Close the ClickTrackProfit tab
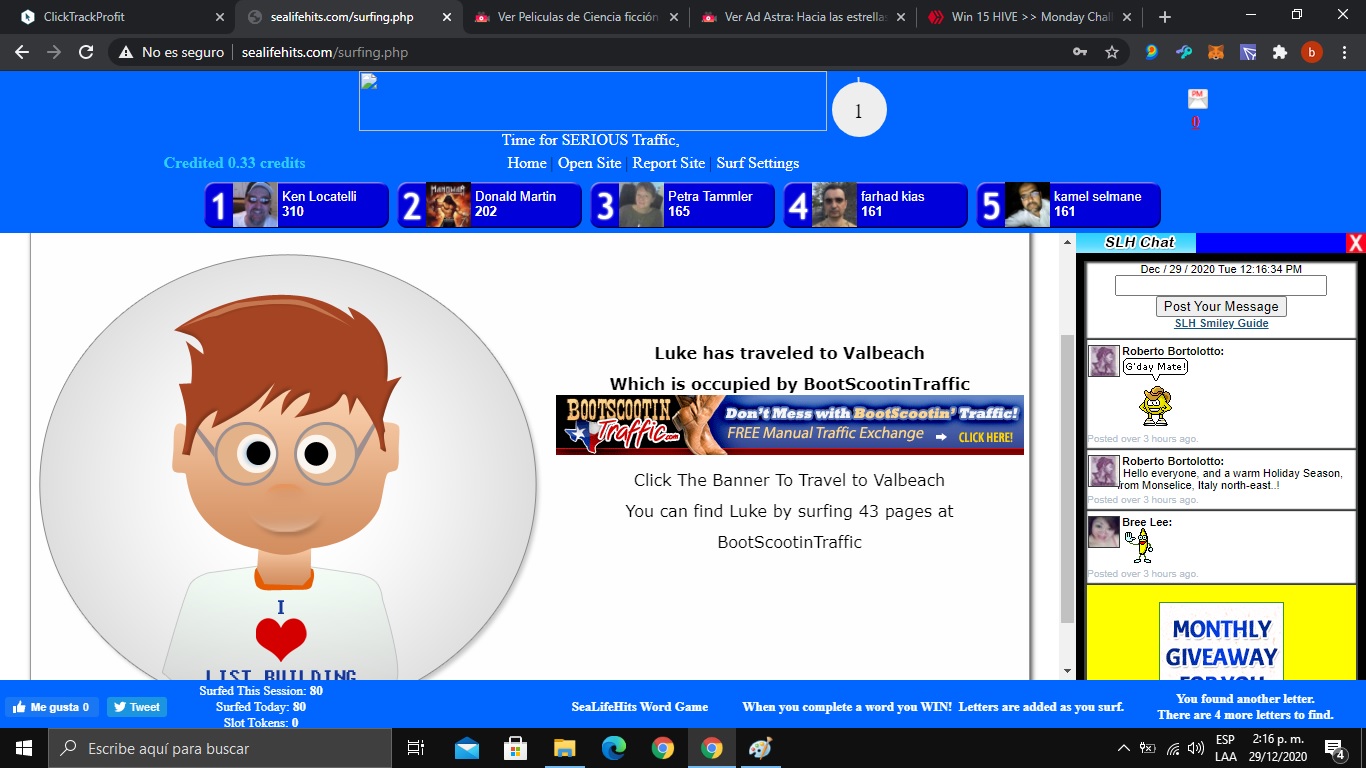The image size is (1366, 768). (x=220, y=17)
